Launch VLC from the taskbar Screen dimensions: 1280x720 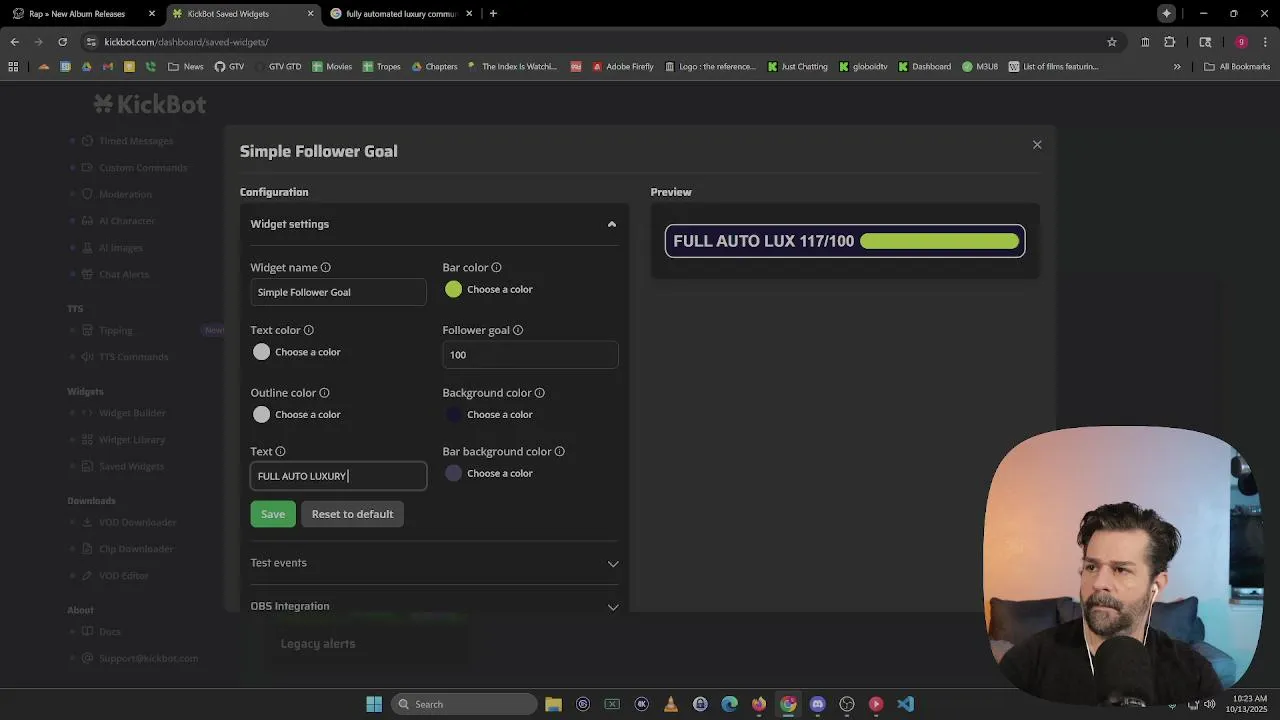(x=670, y=704)
